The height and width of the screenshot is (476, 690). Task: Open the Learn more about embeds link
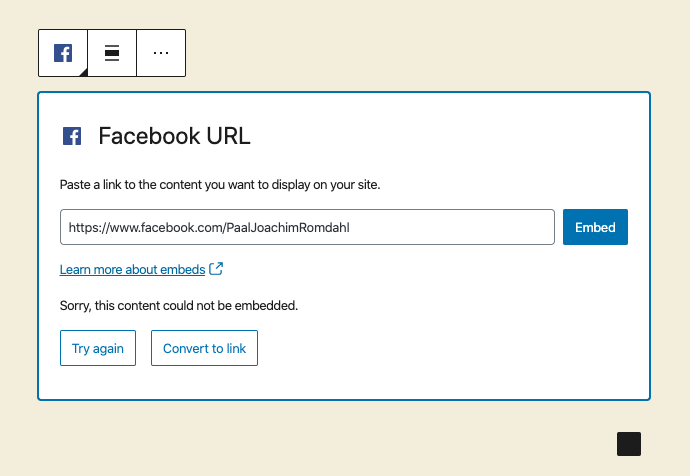point(132,269)
